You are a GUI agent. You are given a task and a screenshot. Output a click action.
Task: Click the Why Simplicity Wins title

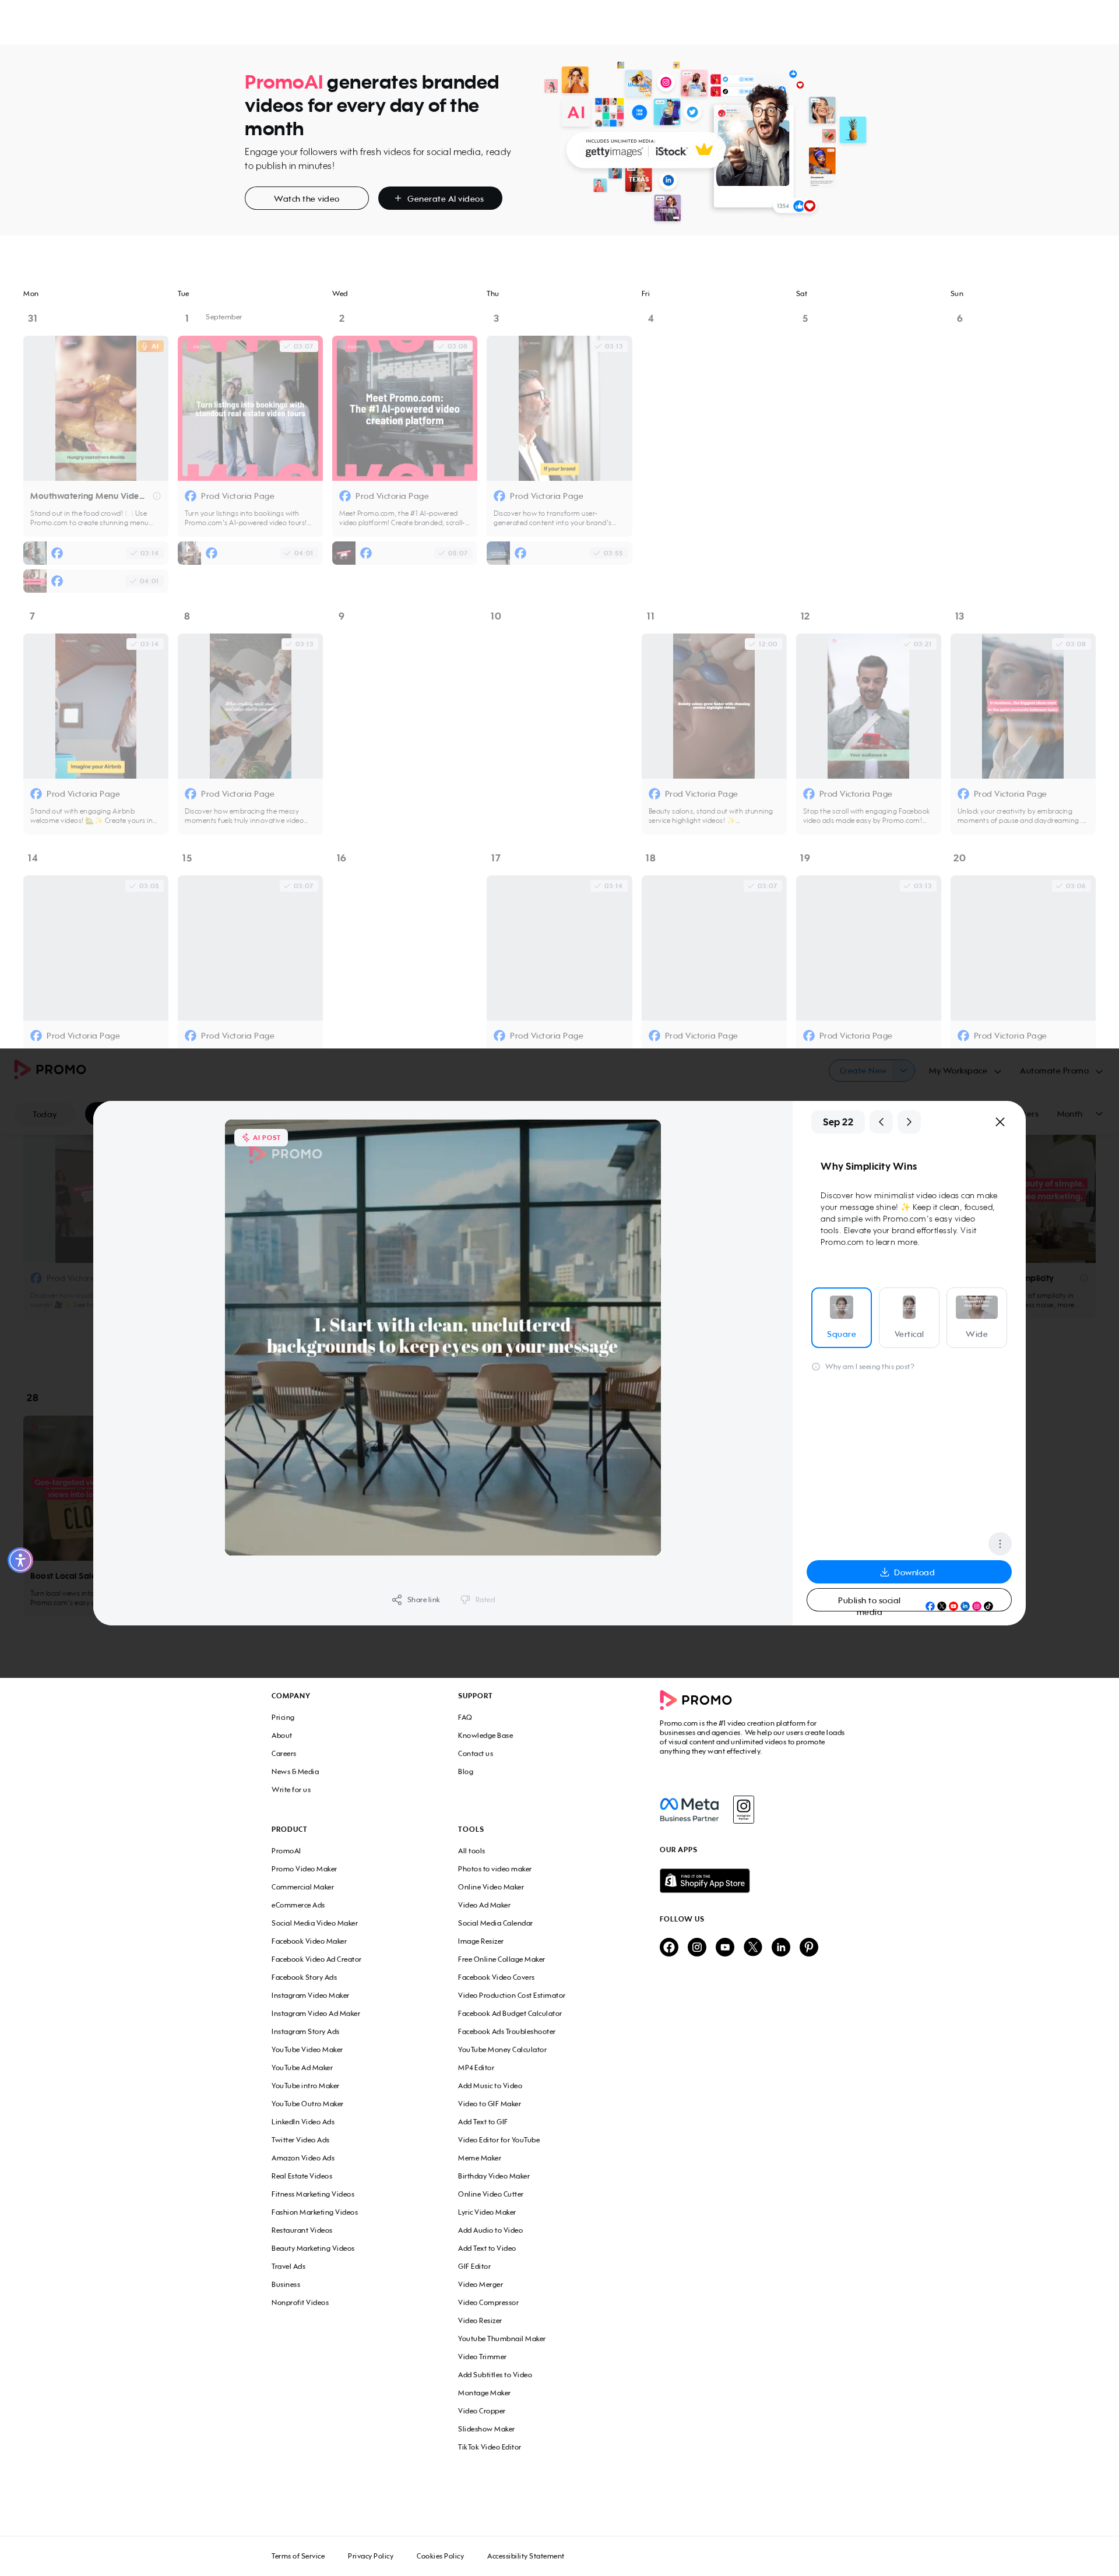868,1166
